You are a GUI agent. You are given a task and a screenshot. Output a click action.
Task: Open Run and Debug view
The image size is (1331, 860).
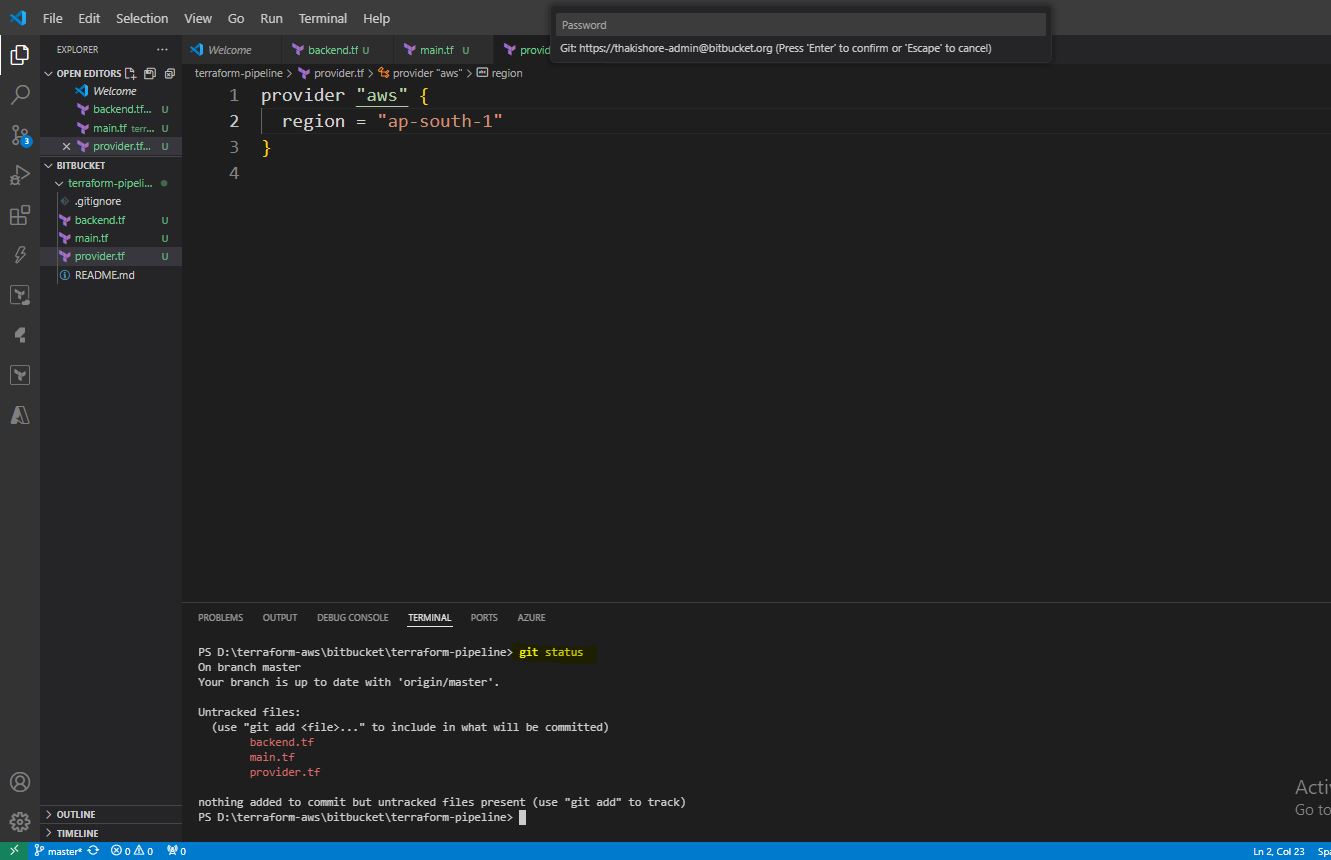[x=19, y=176]
